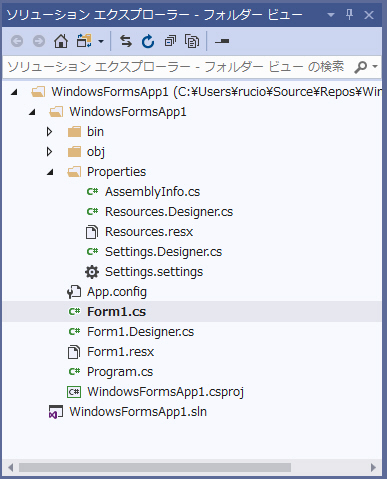Select Resources.Designer.cs file
387x479 pixels.
(x=169, y=212)
